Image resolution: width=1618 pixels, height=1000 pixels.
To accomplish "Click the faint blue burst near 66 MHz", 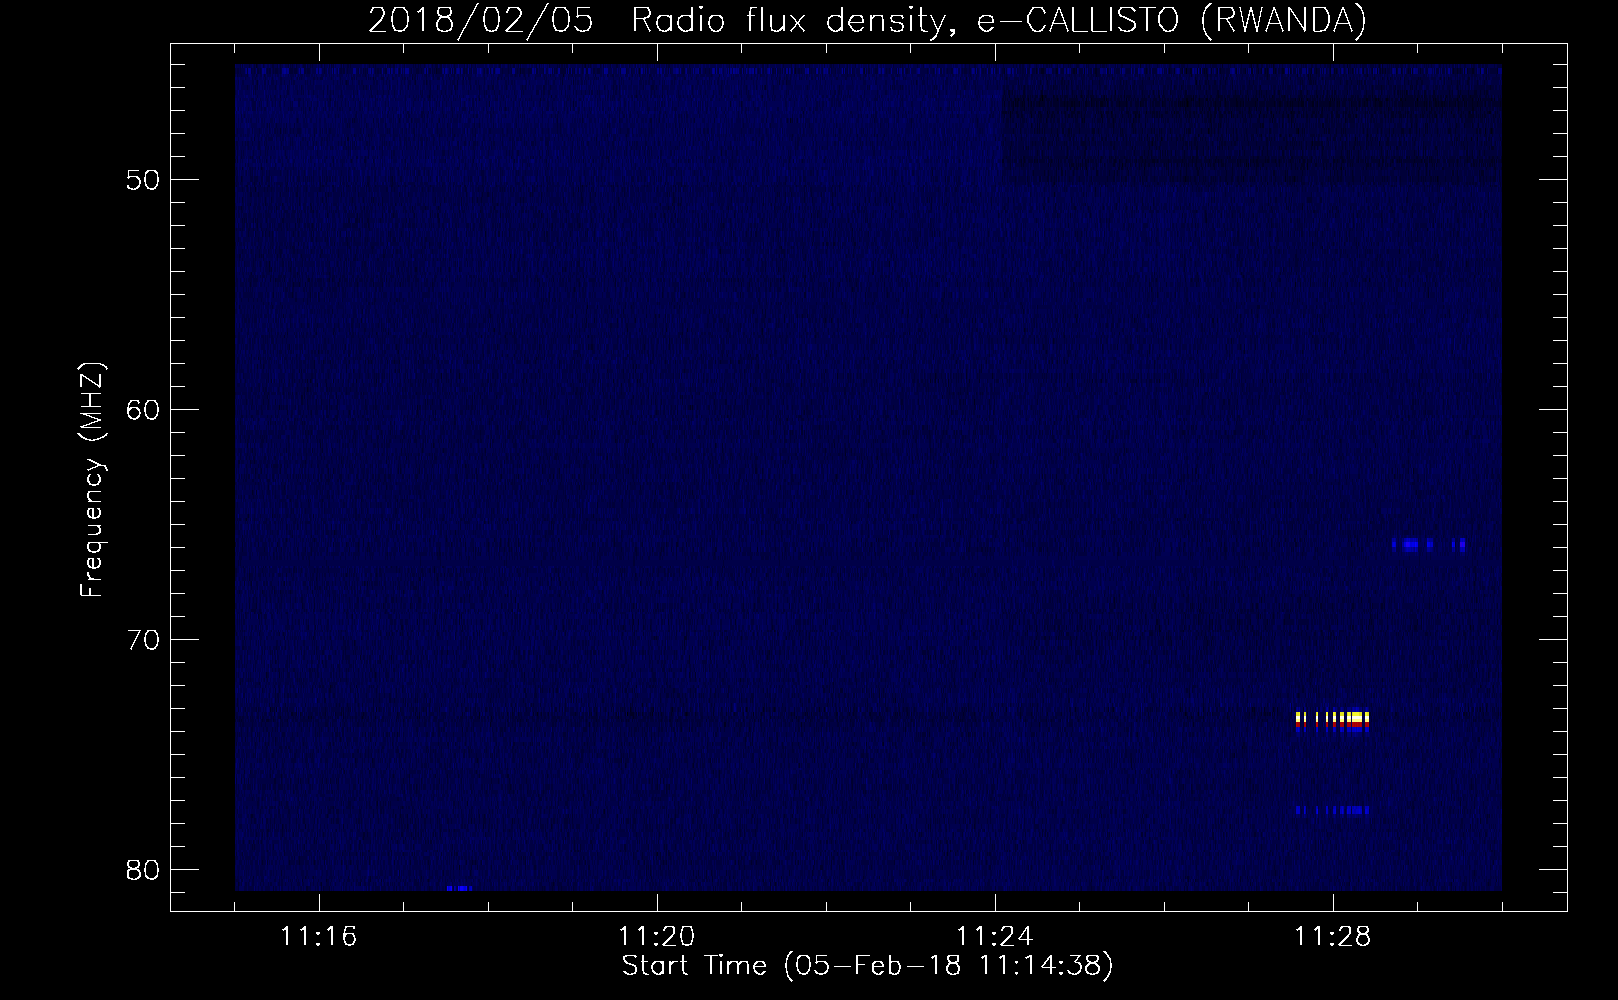I will point(1429,545).
